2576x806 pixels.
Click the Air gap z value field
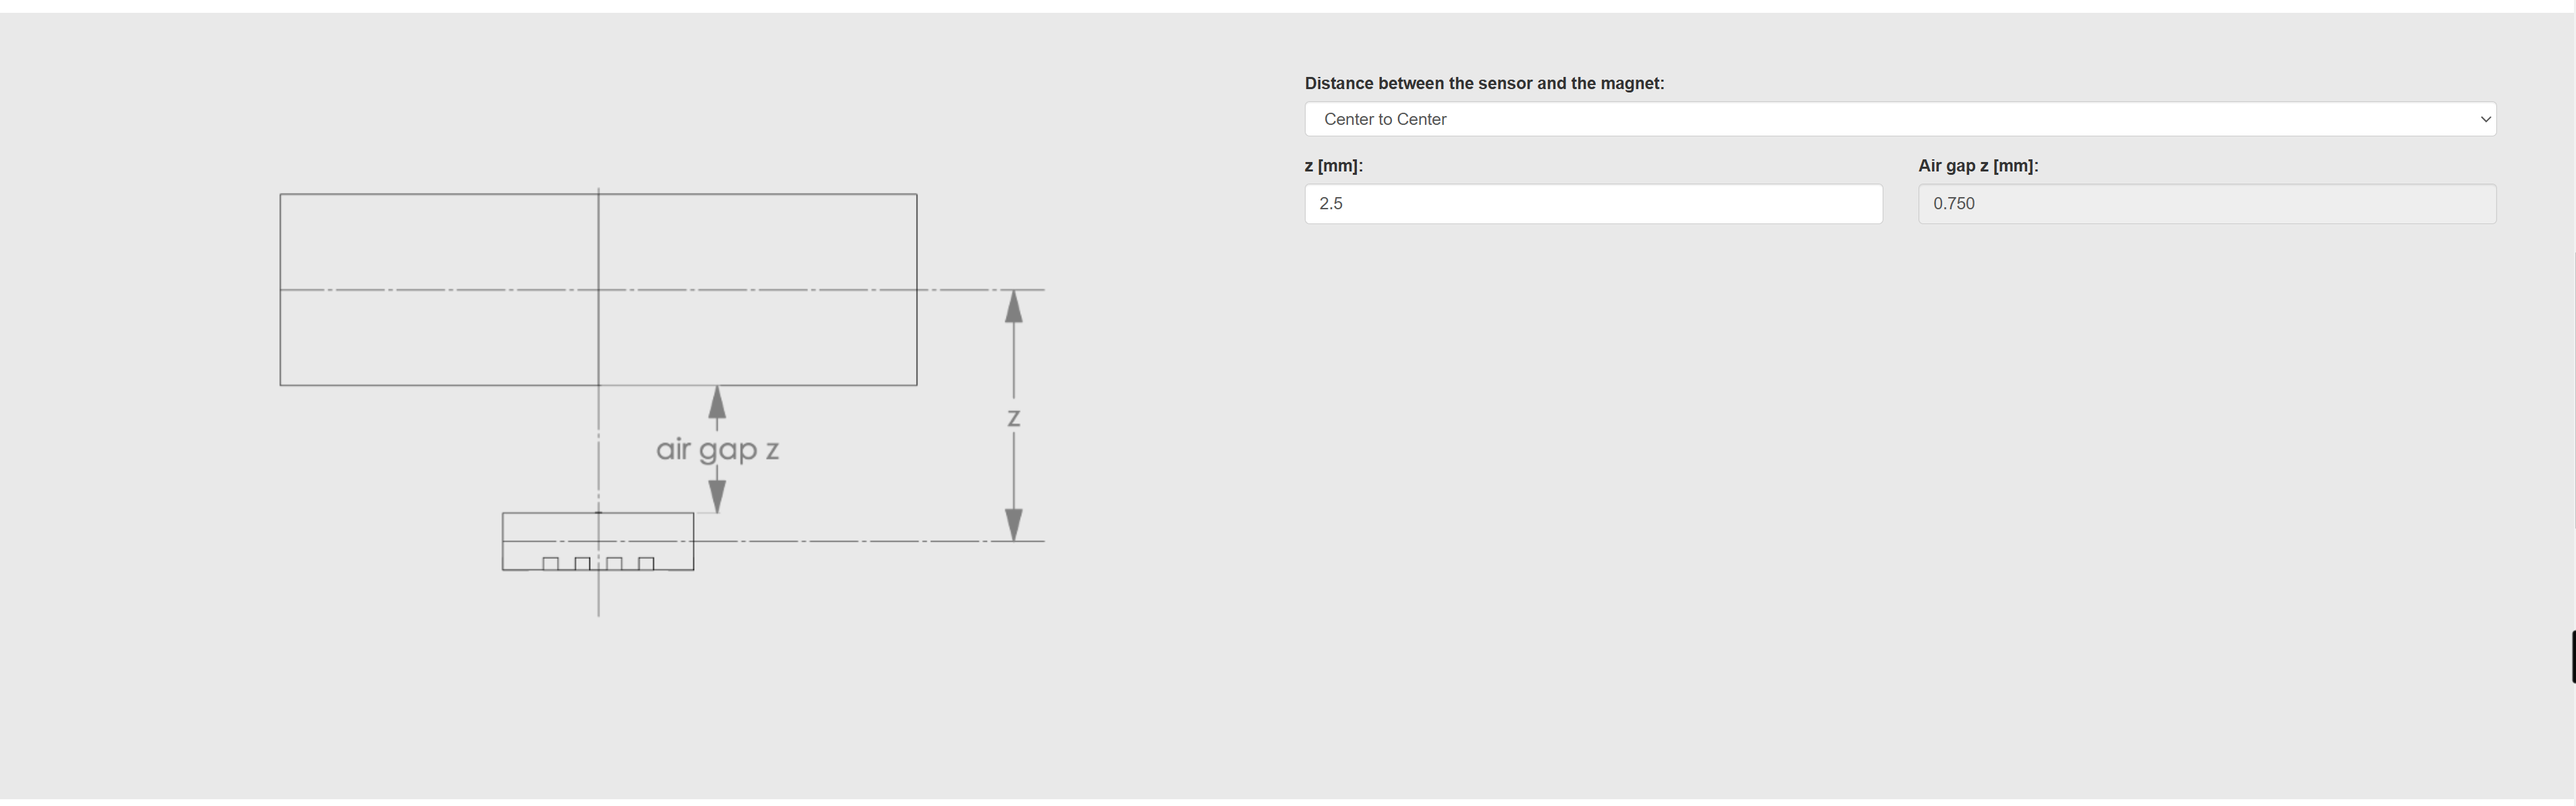coord(2207,204)
